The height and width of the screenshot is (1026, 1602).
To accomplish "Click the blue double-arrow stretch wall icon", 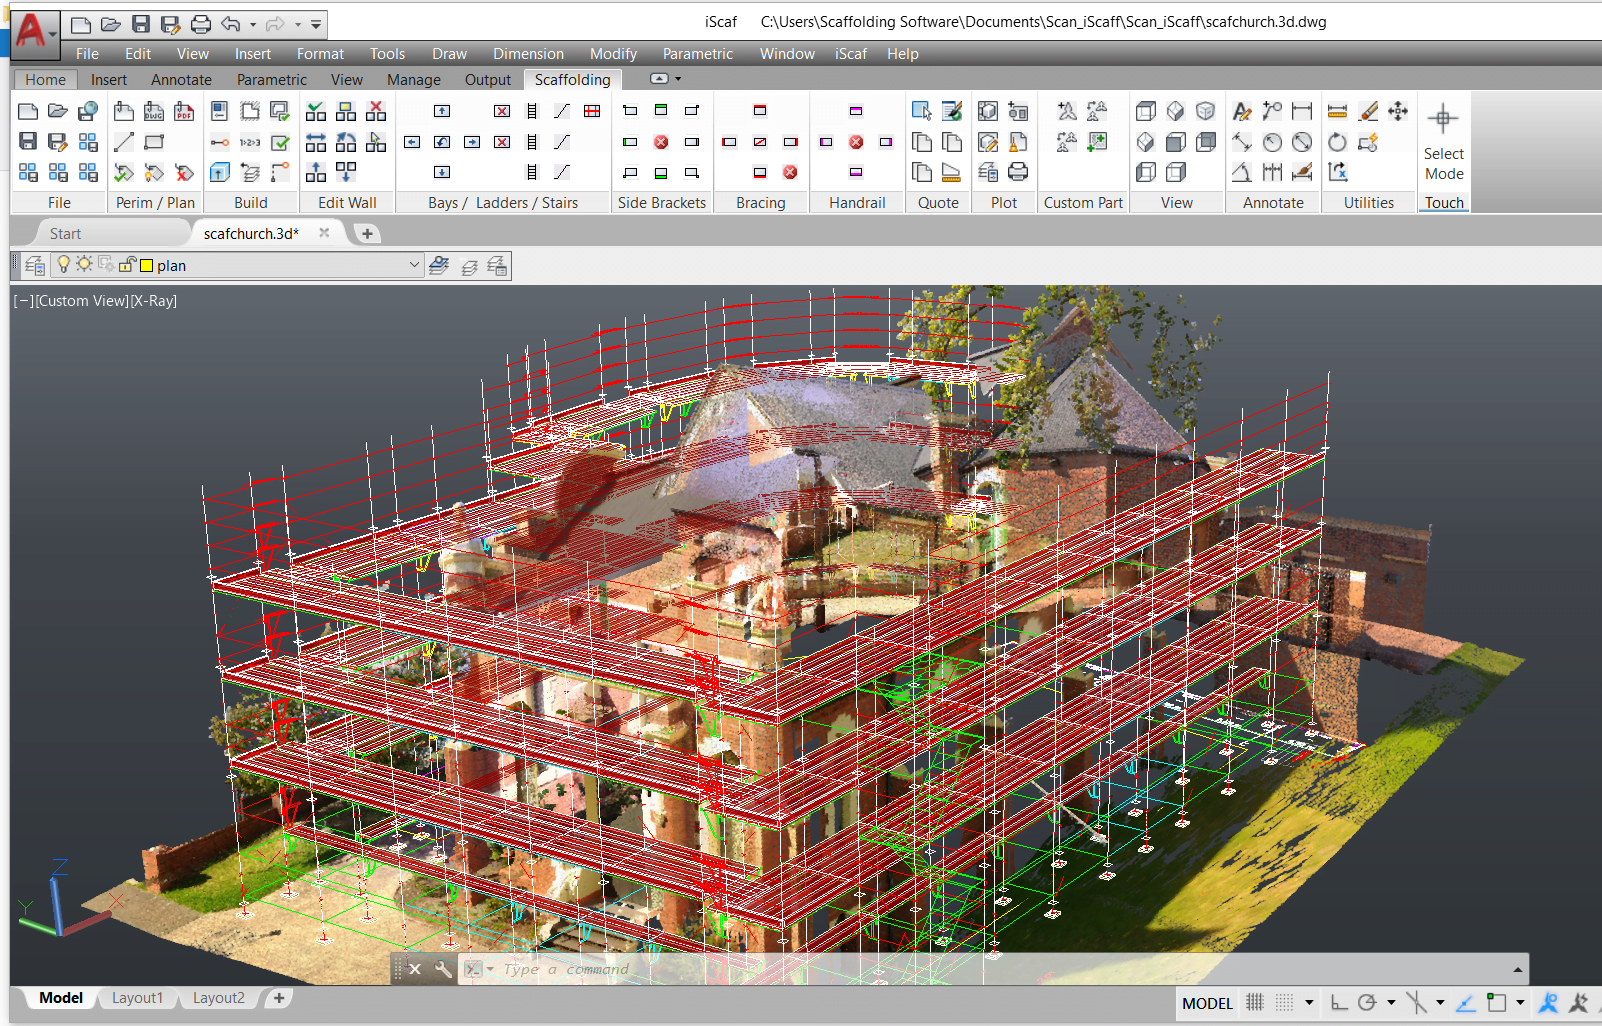I will (x=316, y=142).
